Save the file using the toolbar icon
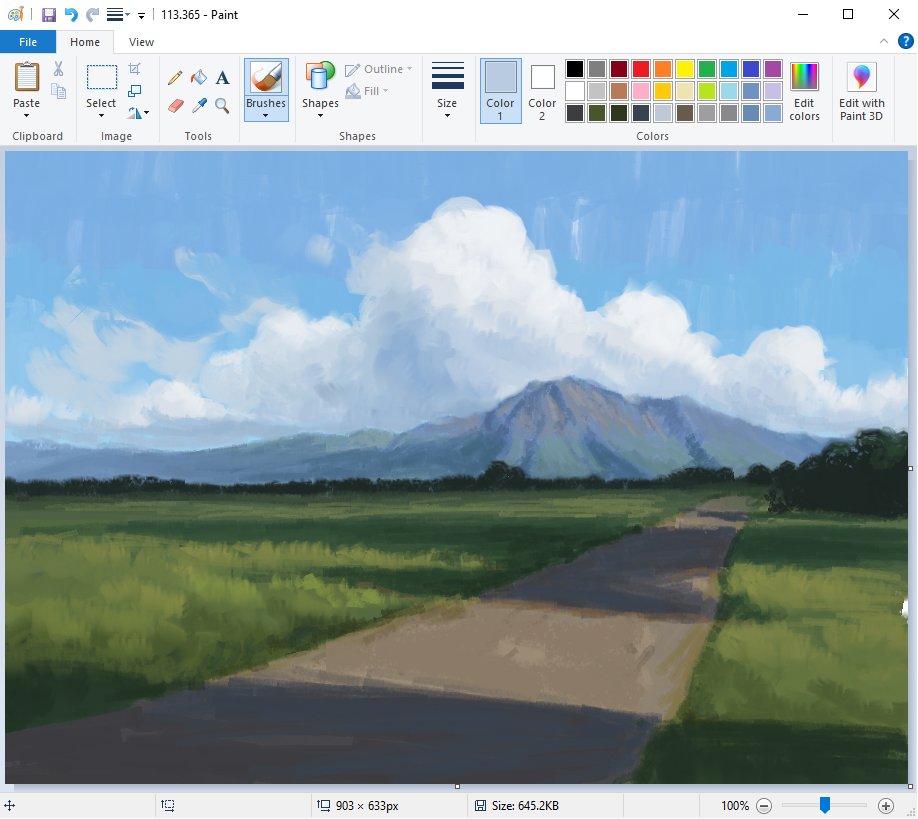918x819 pixels. (x=49, y=15)
